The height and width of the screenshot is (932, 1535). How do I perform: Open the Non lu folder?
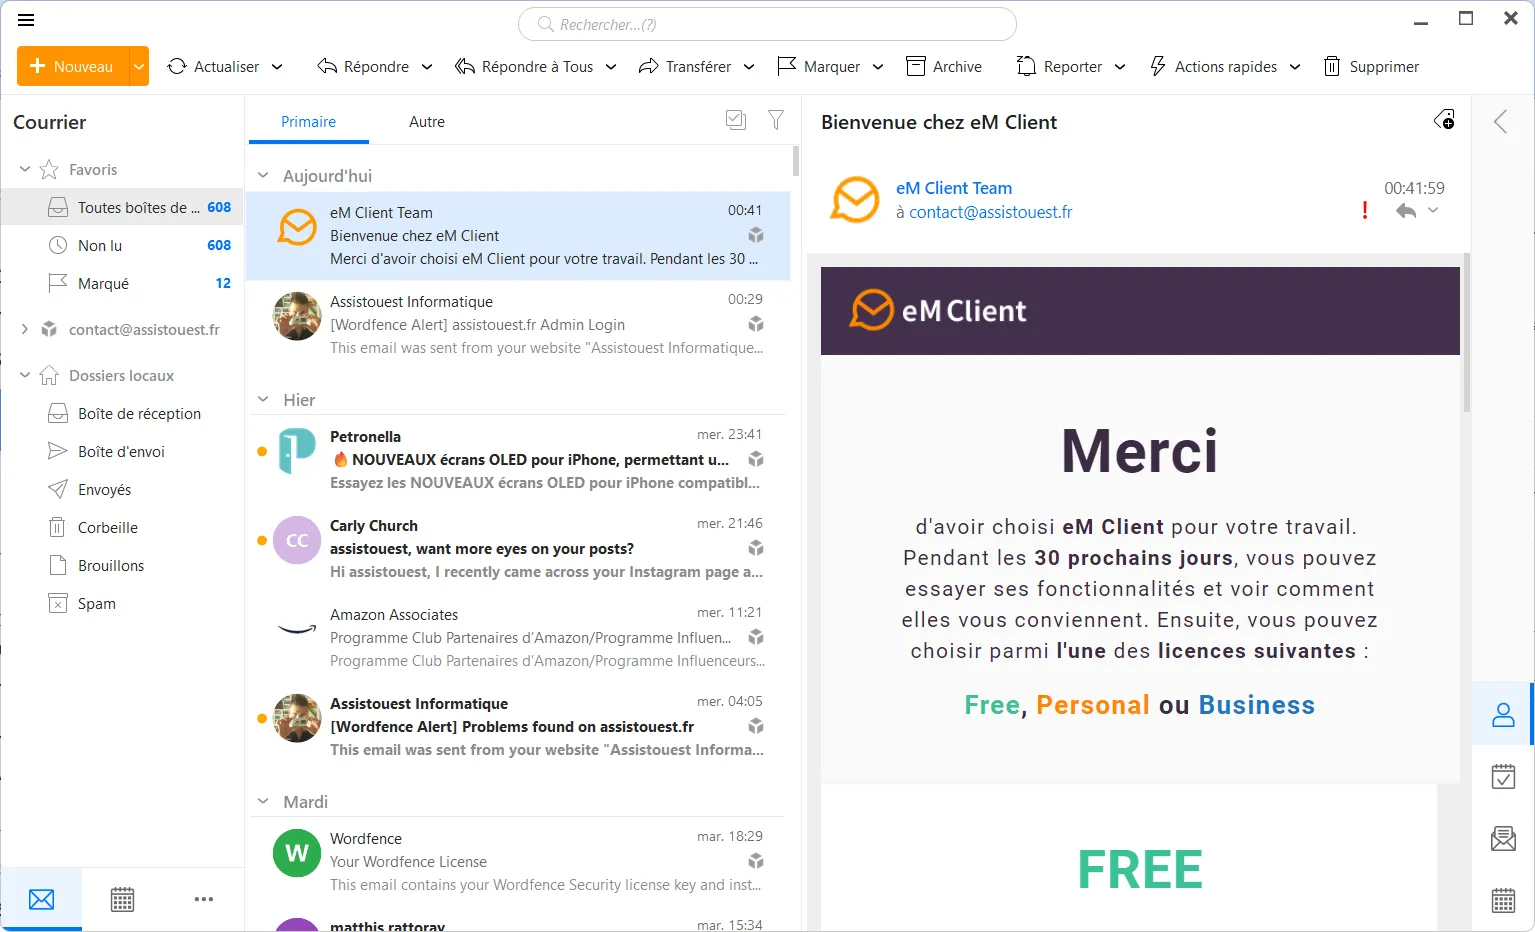click(x=122, y=246)
